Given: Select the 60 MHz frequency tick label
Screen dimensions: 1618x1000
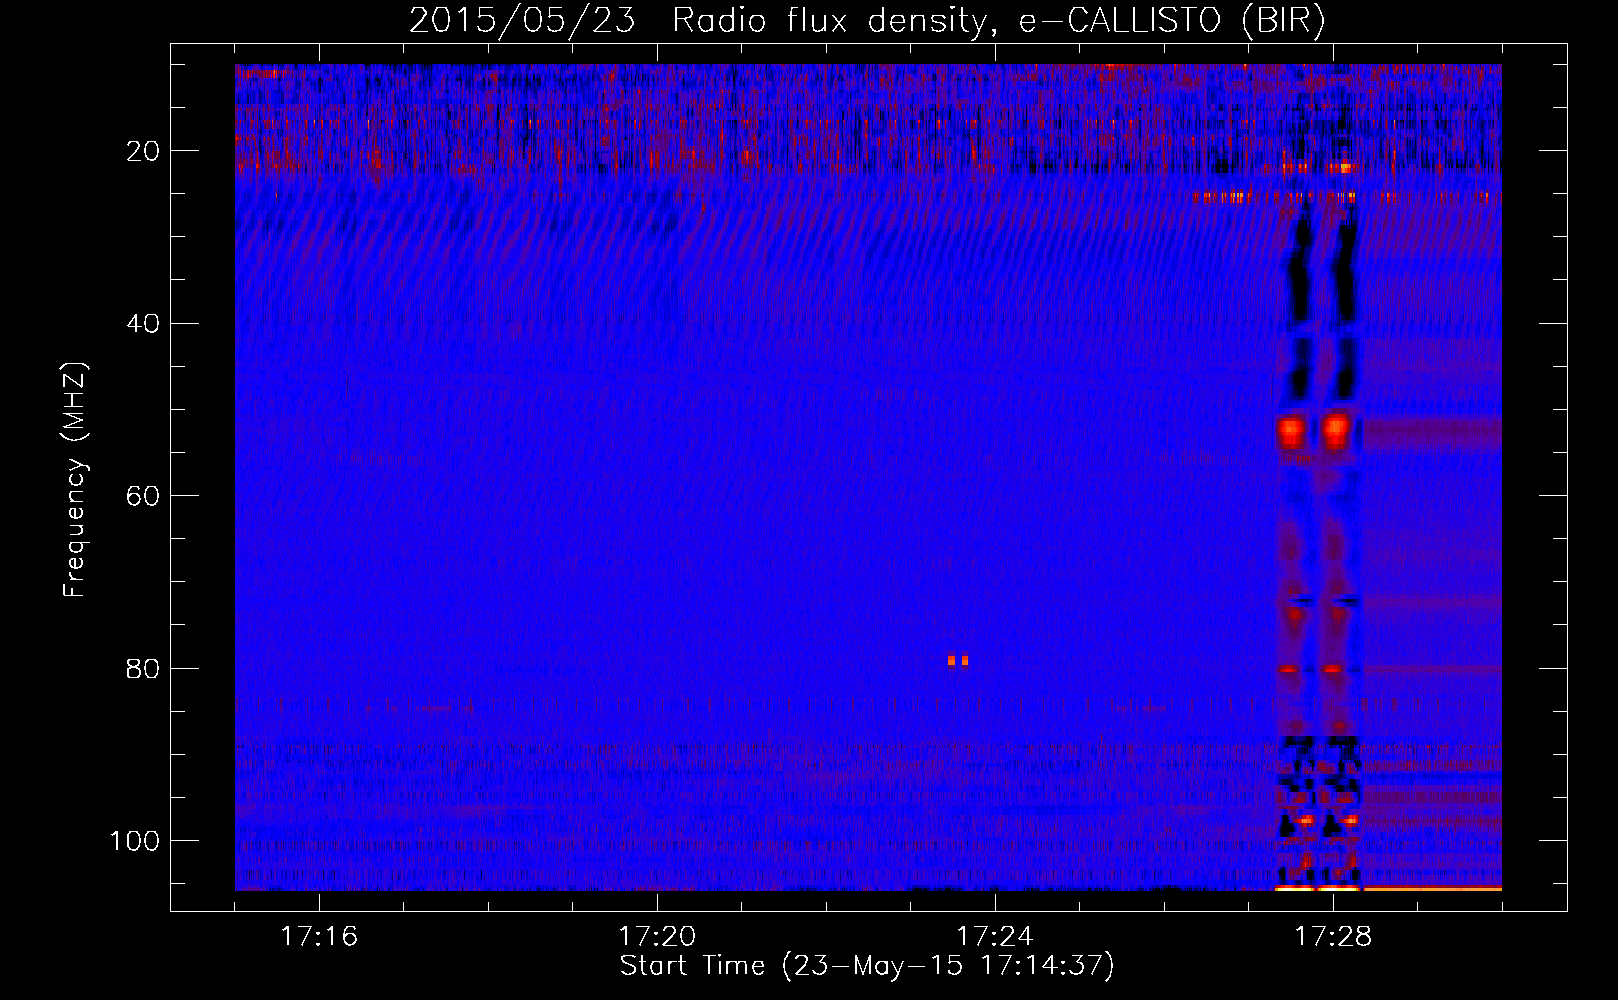Looking at the screenshot, I should click(x=144, y=496).
